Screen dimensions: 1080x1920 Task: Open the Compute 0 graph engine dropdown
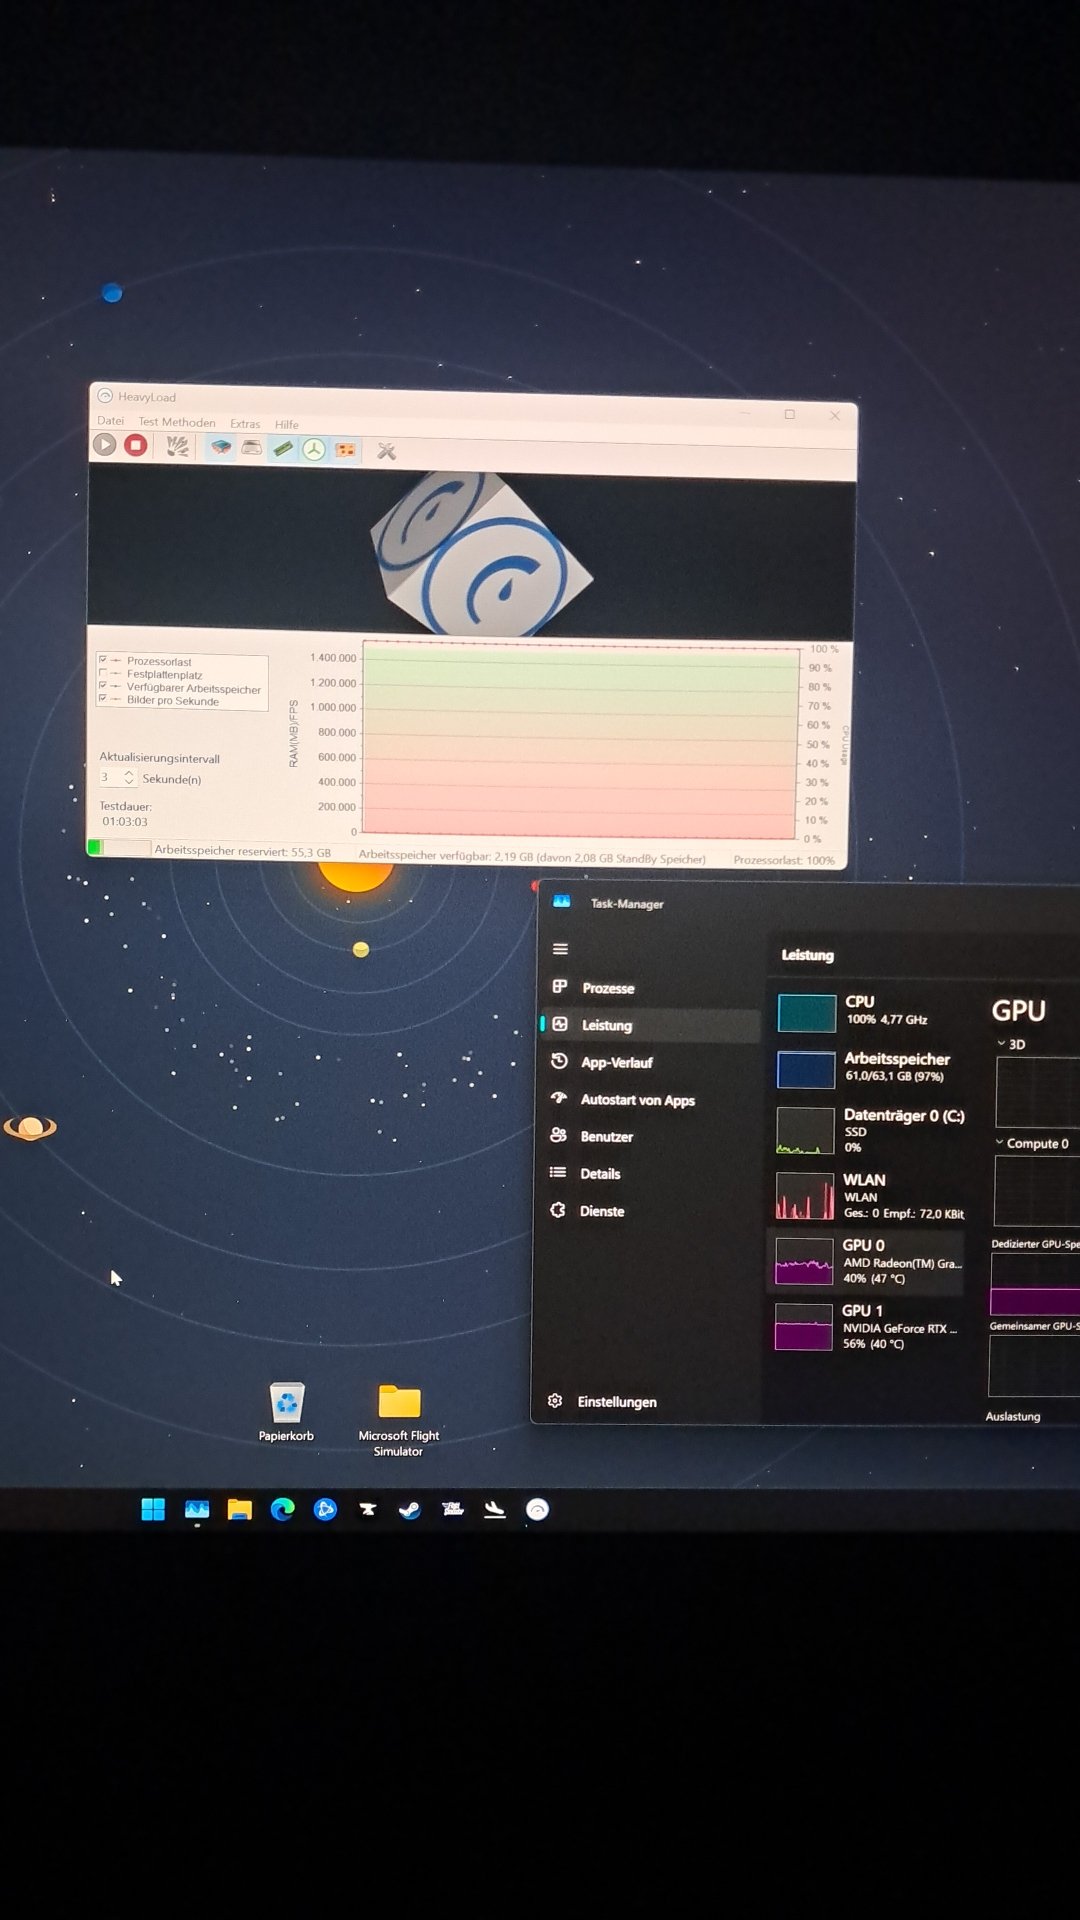pos(1032,1143)
